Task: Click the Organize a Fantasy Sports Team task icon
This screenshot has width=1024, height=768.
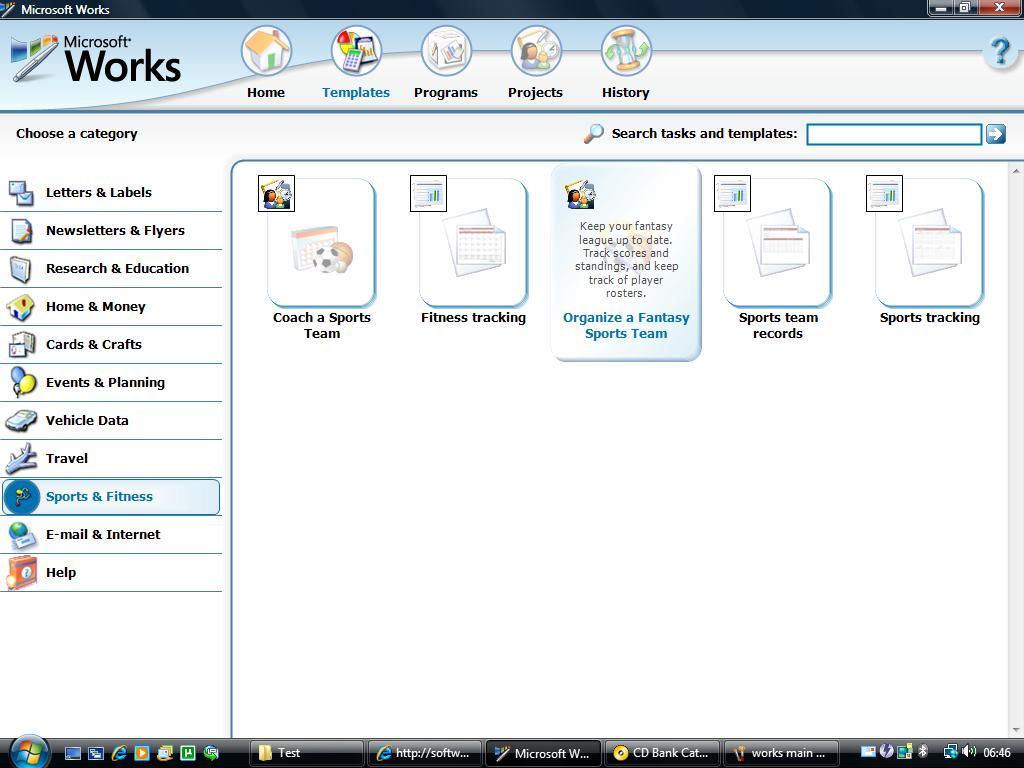Action: 581,194
